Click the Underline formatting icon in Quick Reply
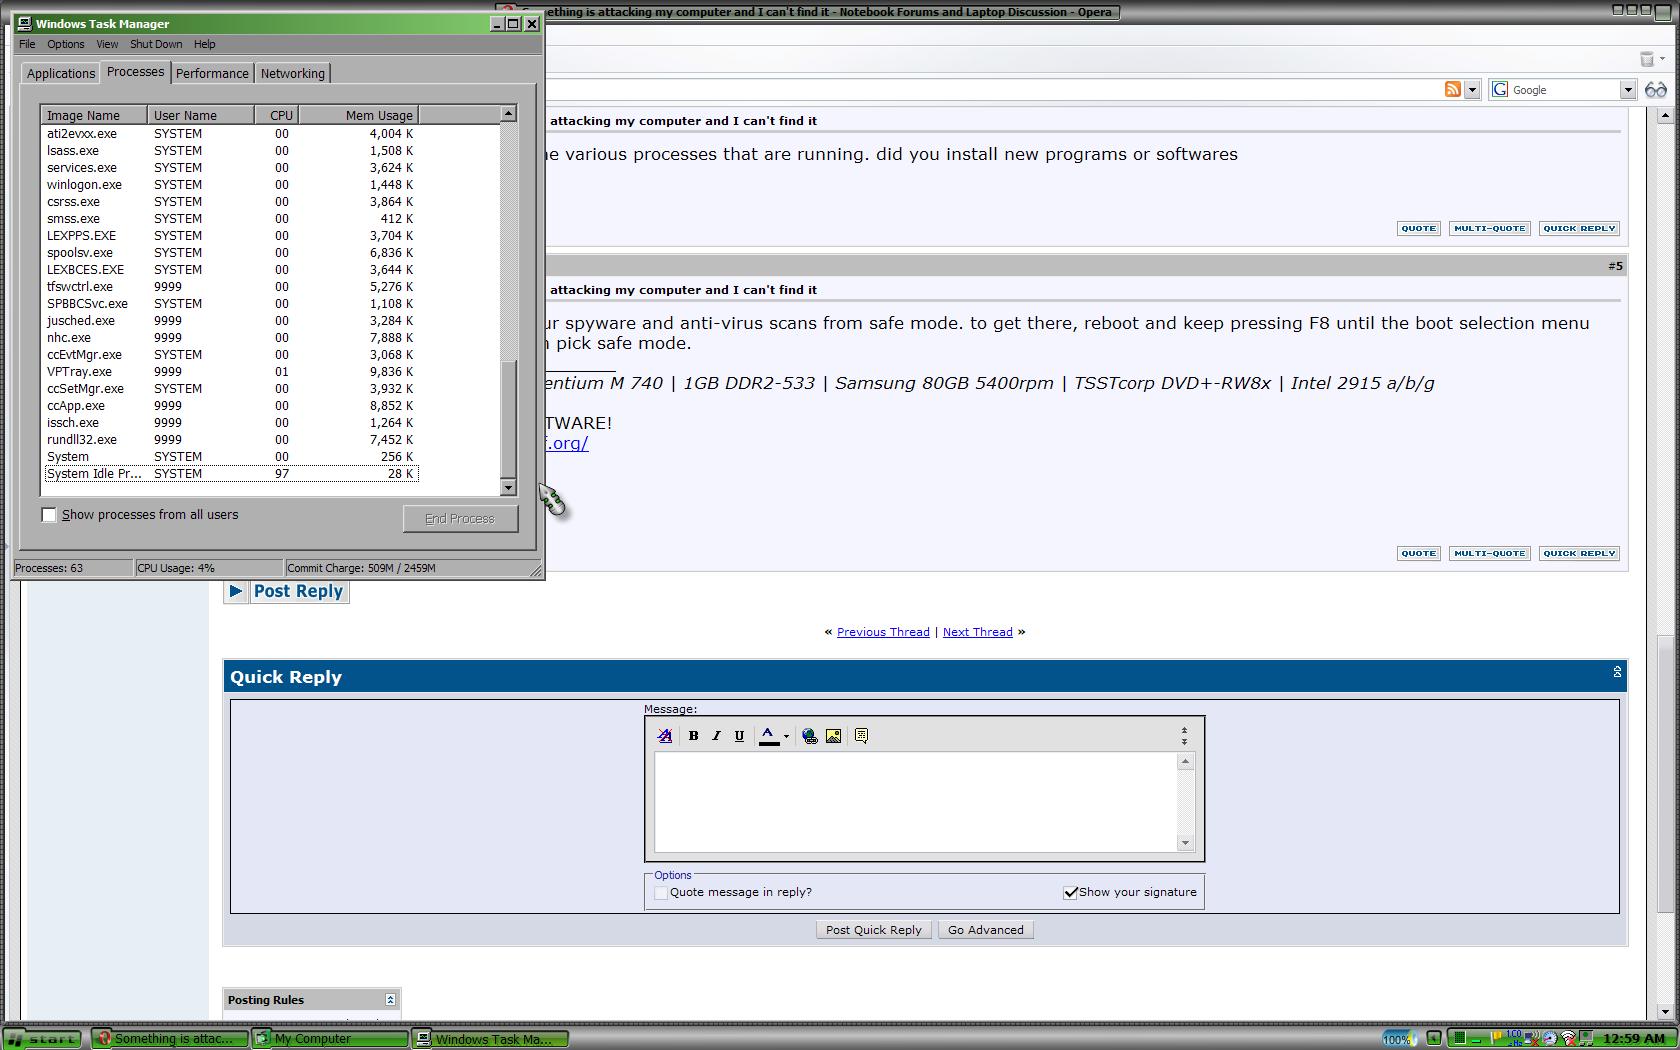 [x=739, y=736]
